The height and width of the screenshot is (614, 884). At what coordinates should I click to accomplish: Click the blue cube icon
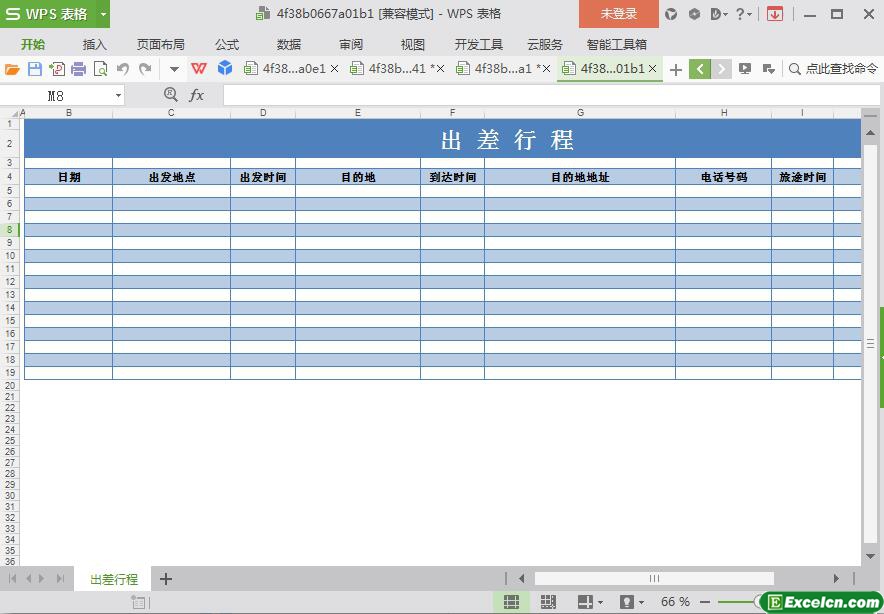[x=225, y=69]
